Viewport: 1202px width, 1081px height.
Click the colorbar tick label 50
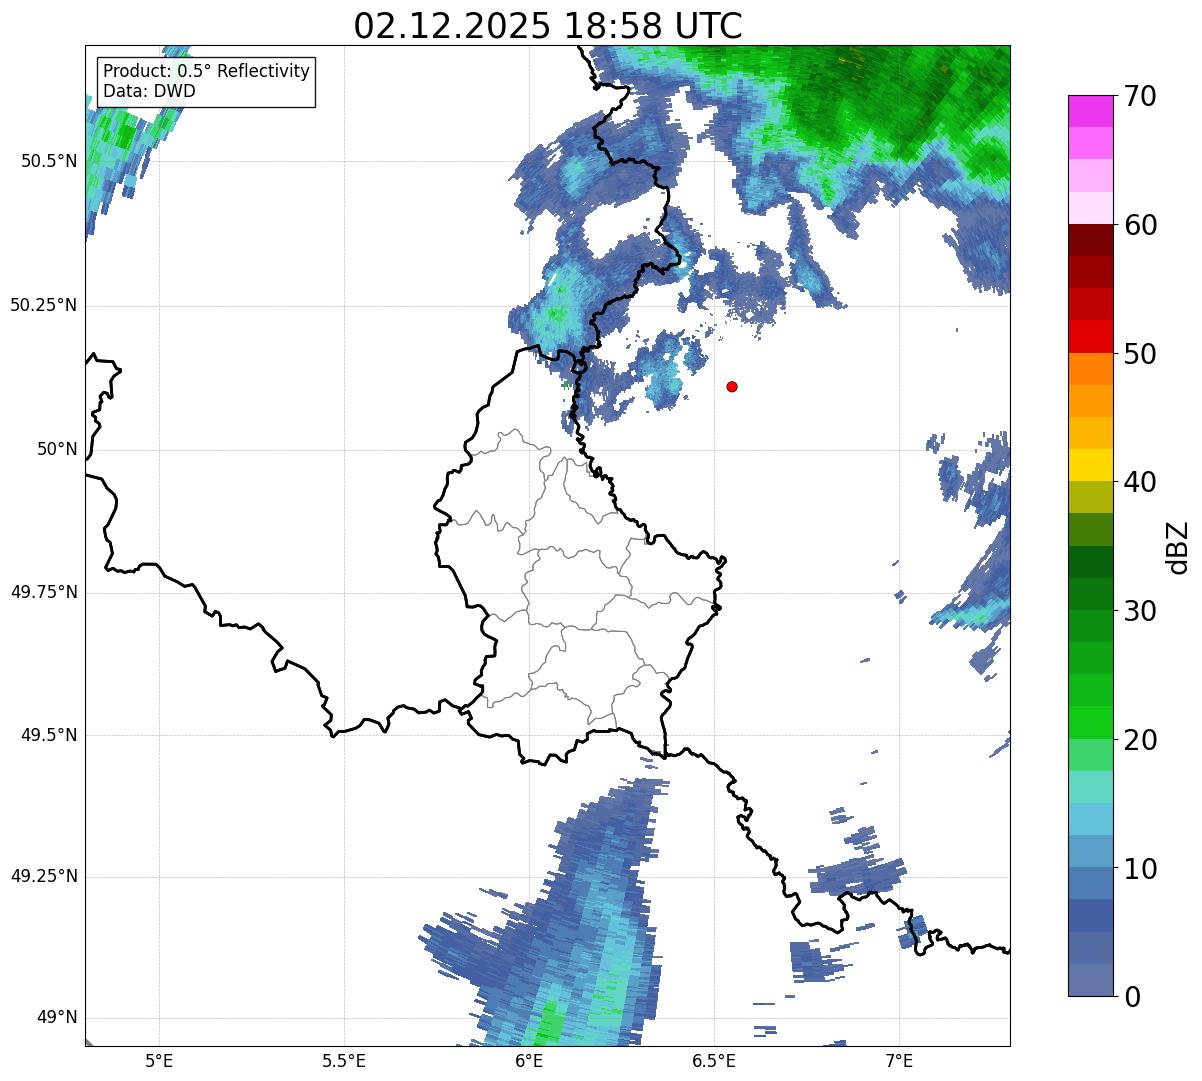1139,354
